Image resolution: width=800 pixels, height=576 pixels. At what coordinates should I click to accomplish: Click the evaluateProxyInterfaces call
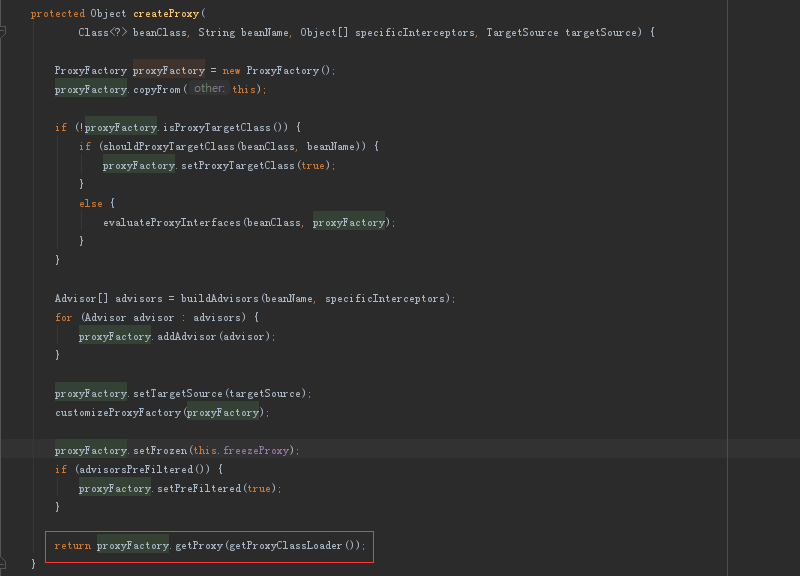tap(172, 223)
